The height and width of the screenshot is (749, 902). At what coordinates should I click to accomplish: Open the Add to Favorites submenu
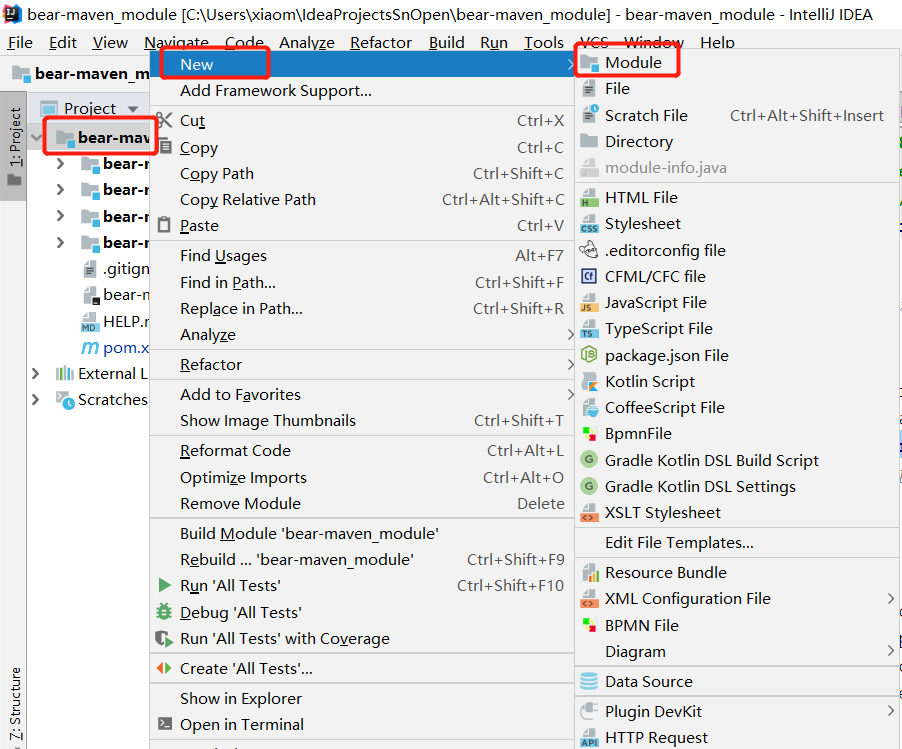point(362,394)
